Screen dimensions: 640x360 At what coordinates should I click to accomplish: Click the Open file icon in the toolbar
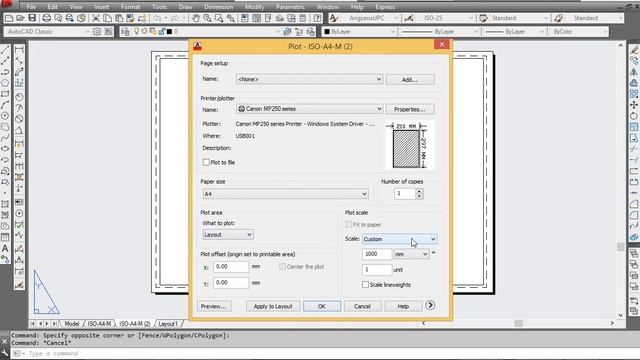pyautogui.click(x=20, y=18)
